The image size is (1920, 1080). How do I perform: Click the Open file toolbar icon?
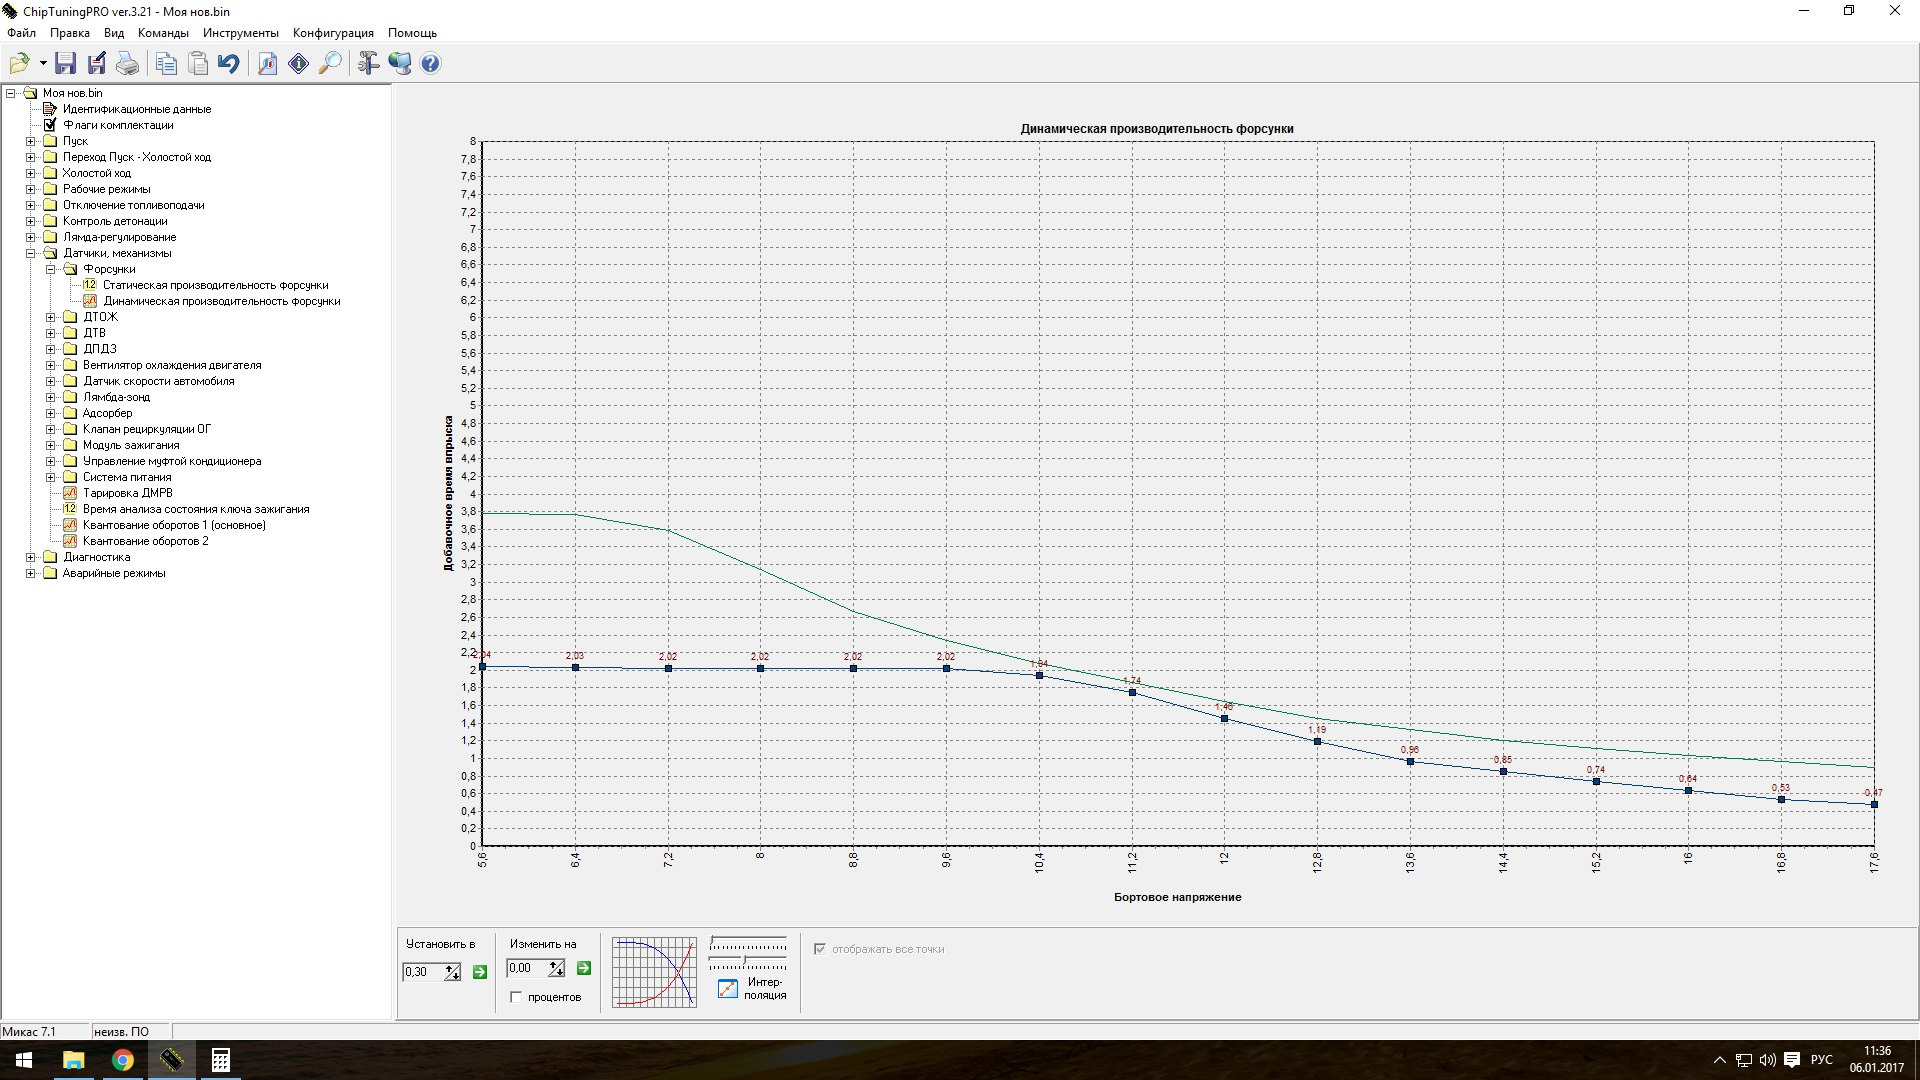click(19, 64)
